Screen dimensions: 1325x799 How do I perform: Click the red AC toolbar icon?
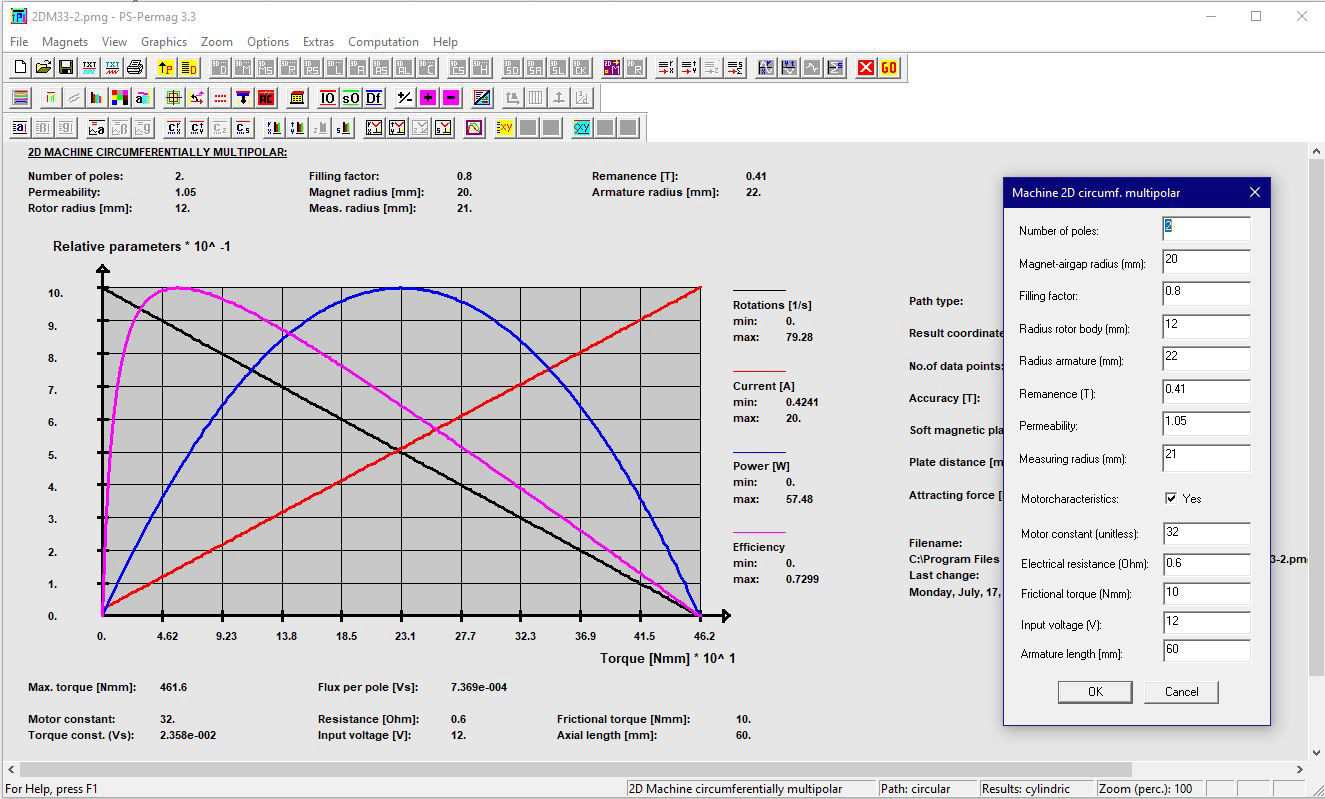(266, 98)
